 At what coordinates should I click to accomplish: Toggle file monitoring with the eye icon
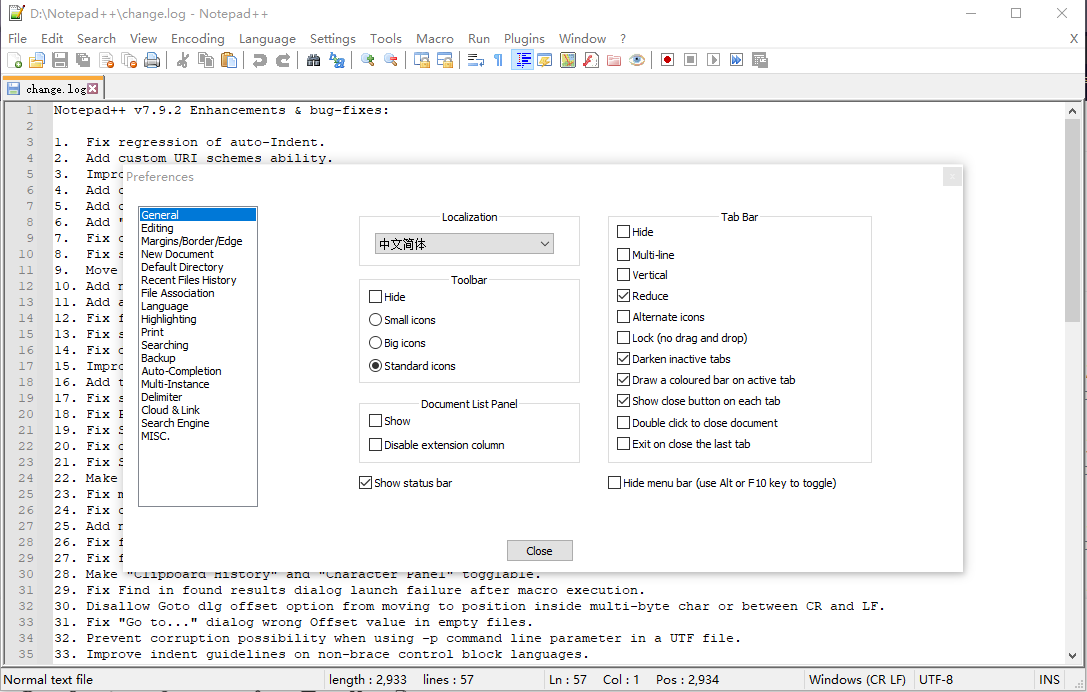pos(637,60)
